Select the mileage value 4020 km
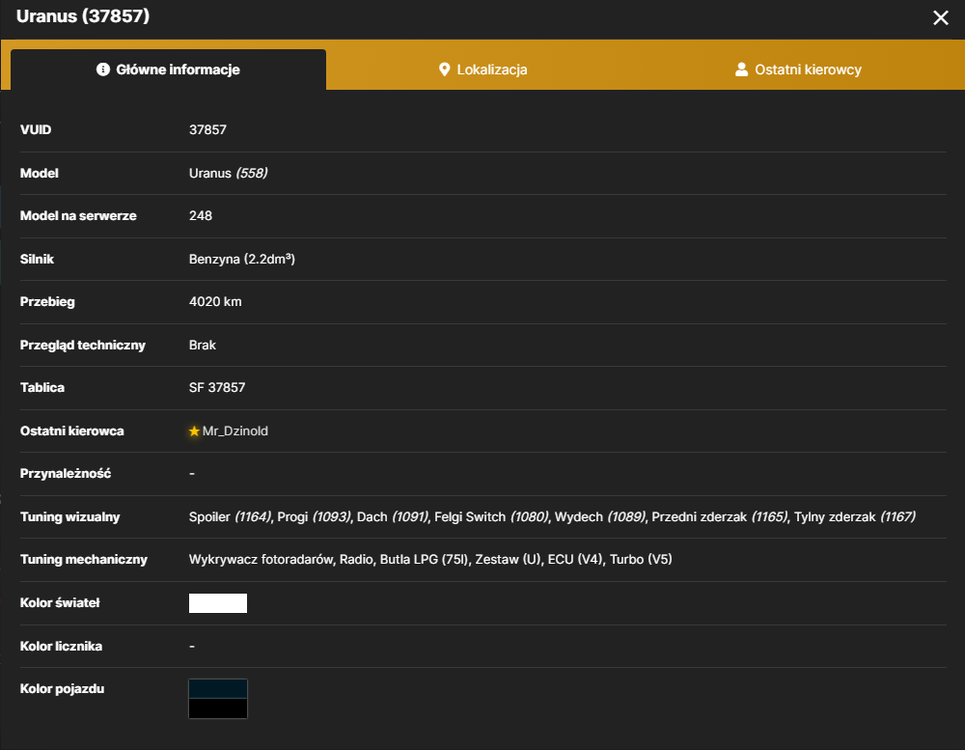This screenshot has height=750, width=965. pyautogui.click(x=215, y=301)
